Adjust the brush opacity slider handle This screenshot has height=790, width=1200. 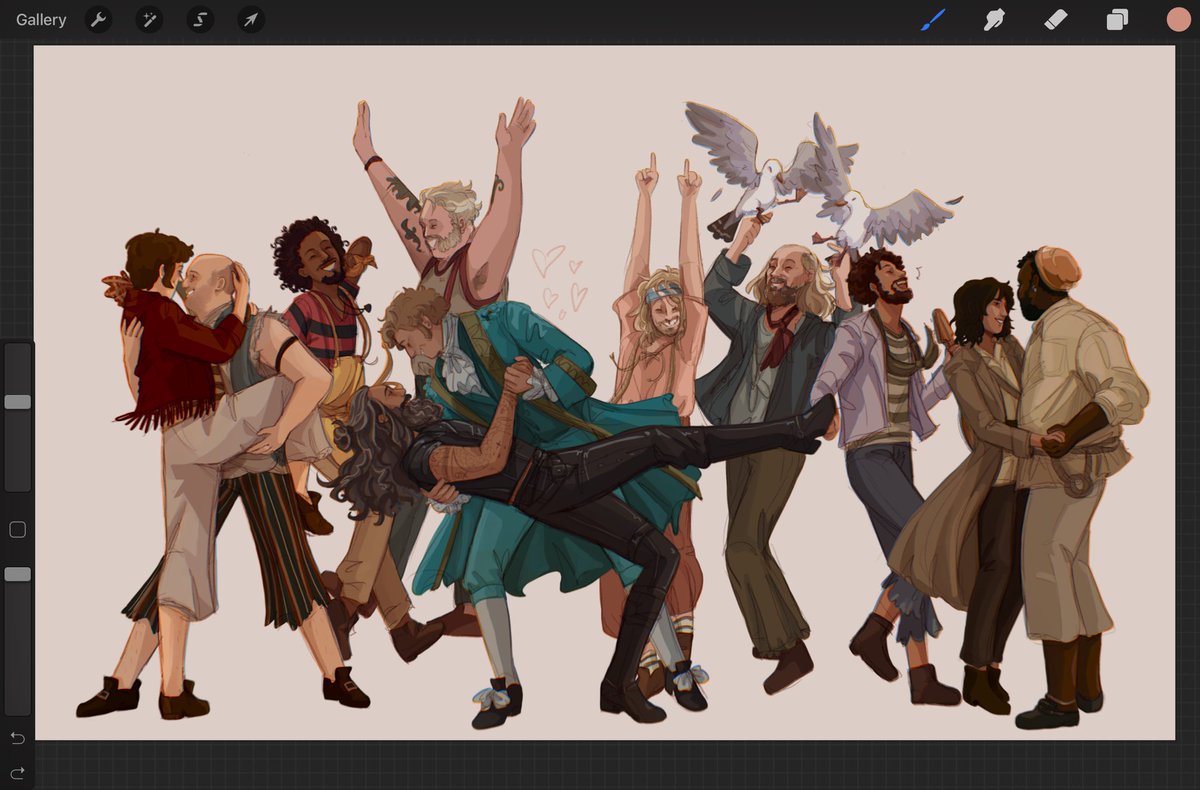click(x=18, y=574)
